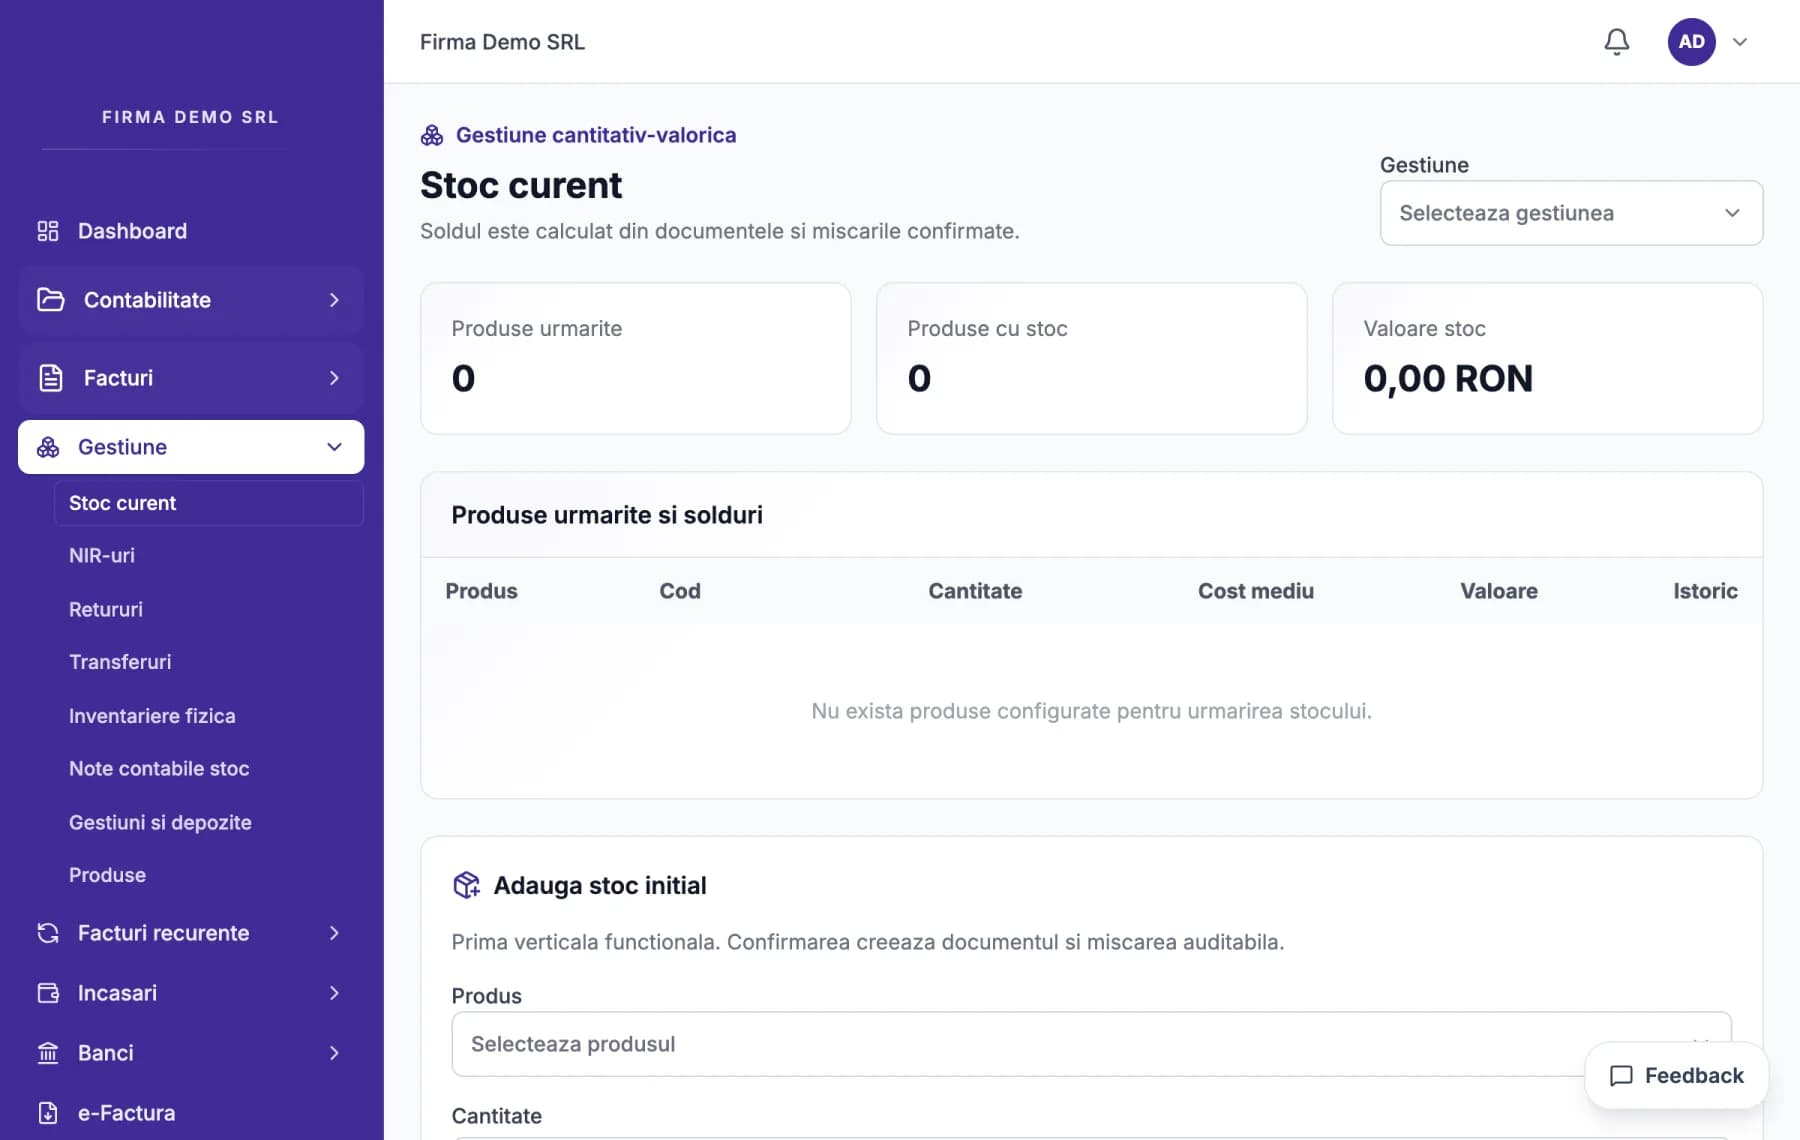This screenshot has width=1800, height=1140.
Task: Open NIR-uri in the sidebar
Action: (102, 556)
